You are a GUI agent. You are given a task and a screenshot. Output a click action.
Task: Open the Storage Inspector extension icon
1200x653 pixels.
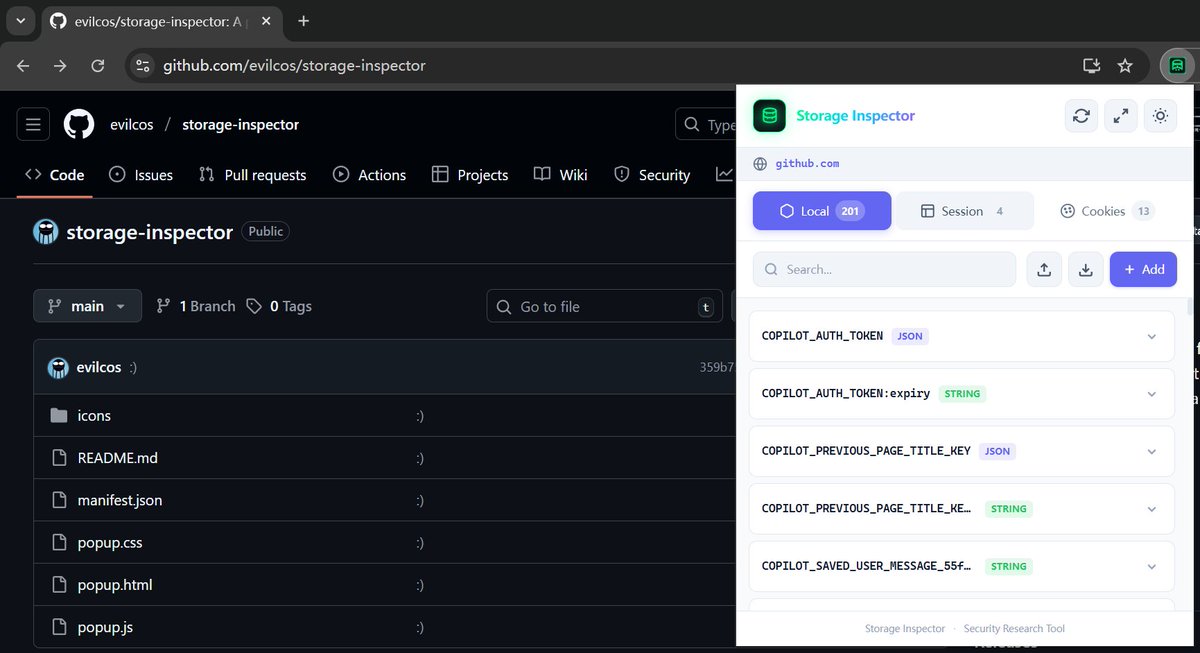[x=1177, y=66]
